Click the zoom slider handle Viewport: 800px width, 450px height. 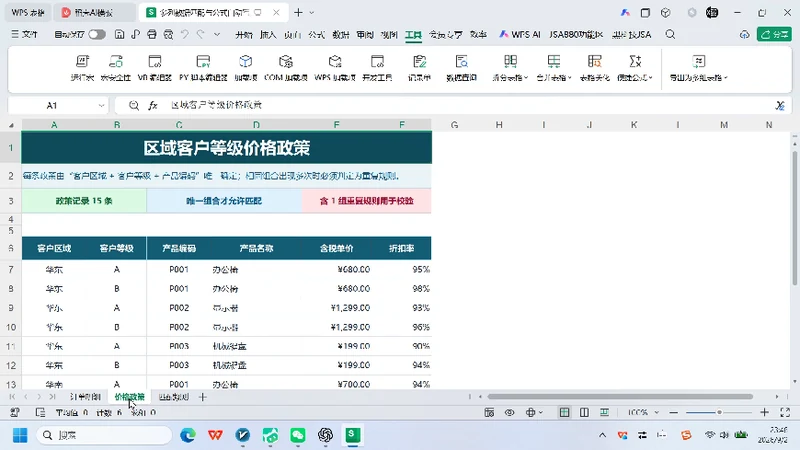[719, 412]
